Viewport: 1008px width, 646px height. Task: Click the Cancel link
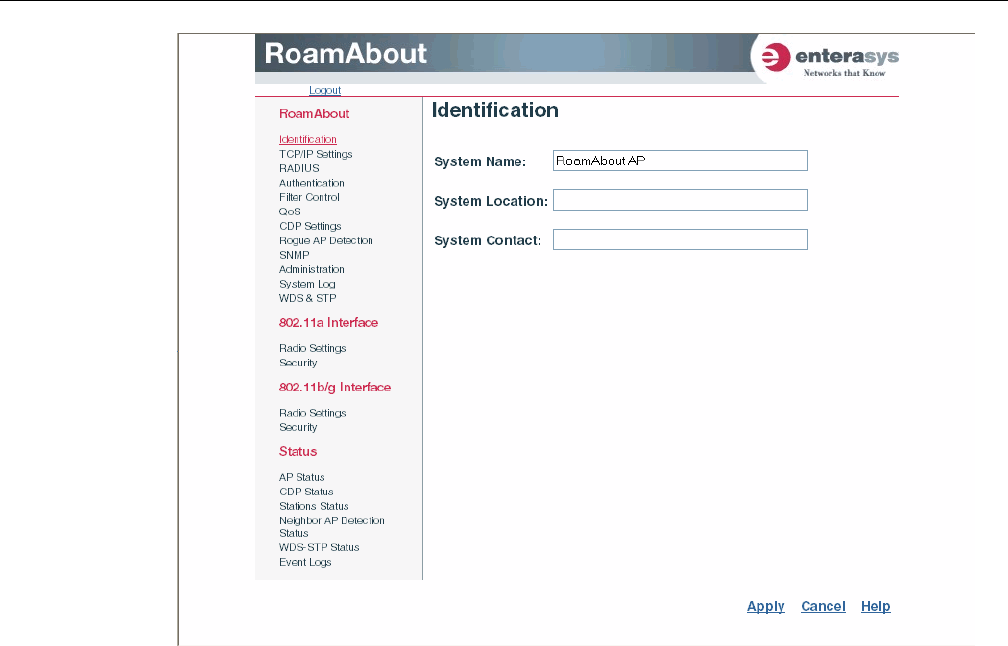tap(823, 606)
